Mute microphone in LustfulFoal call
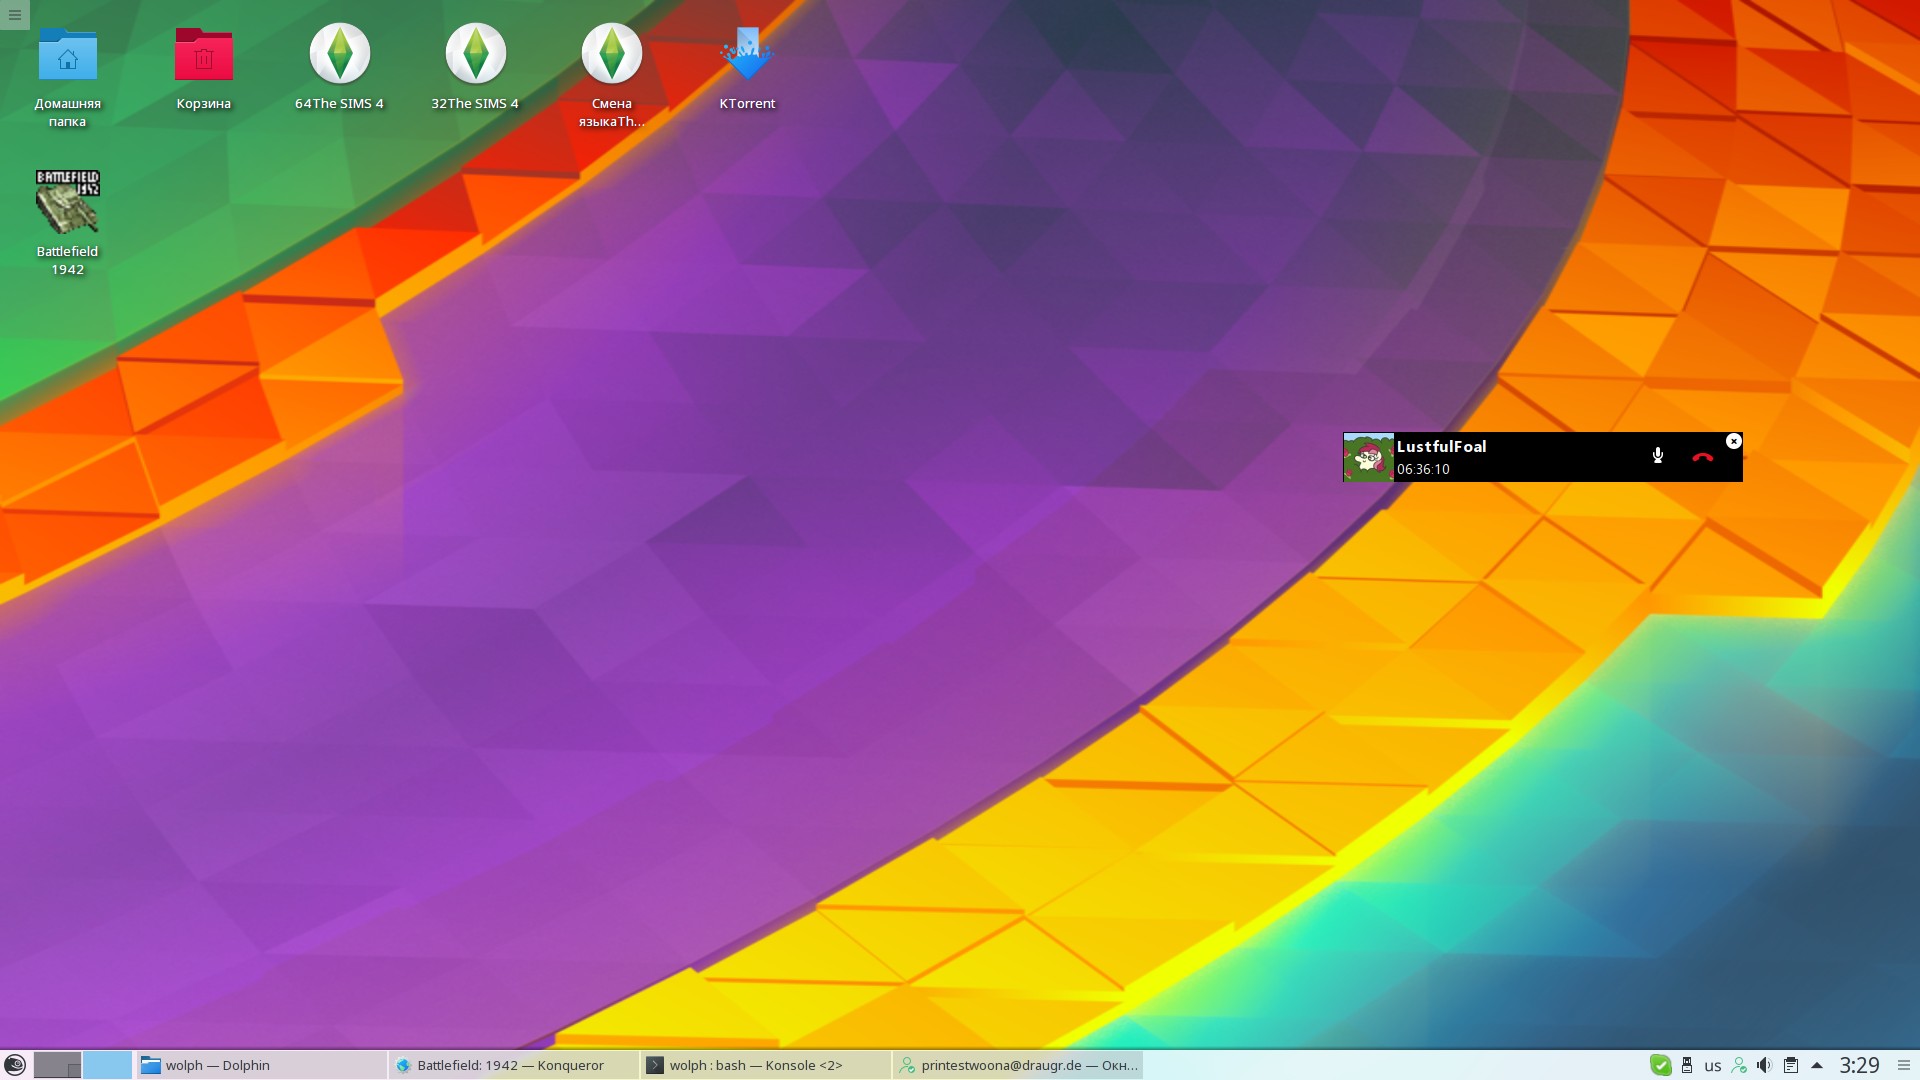 pos(1658,456)
